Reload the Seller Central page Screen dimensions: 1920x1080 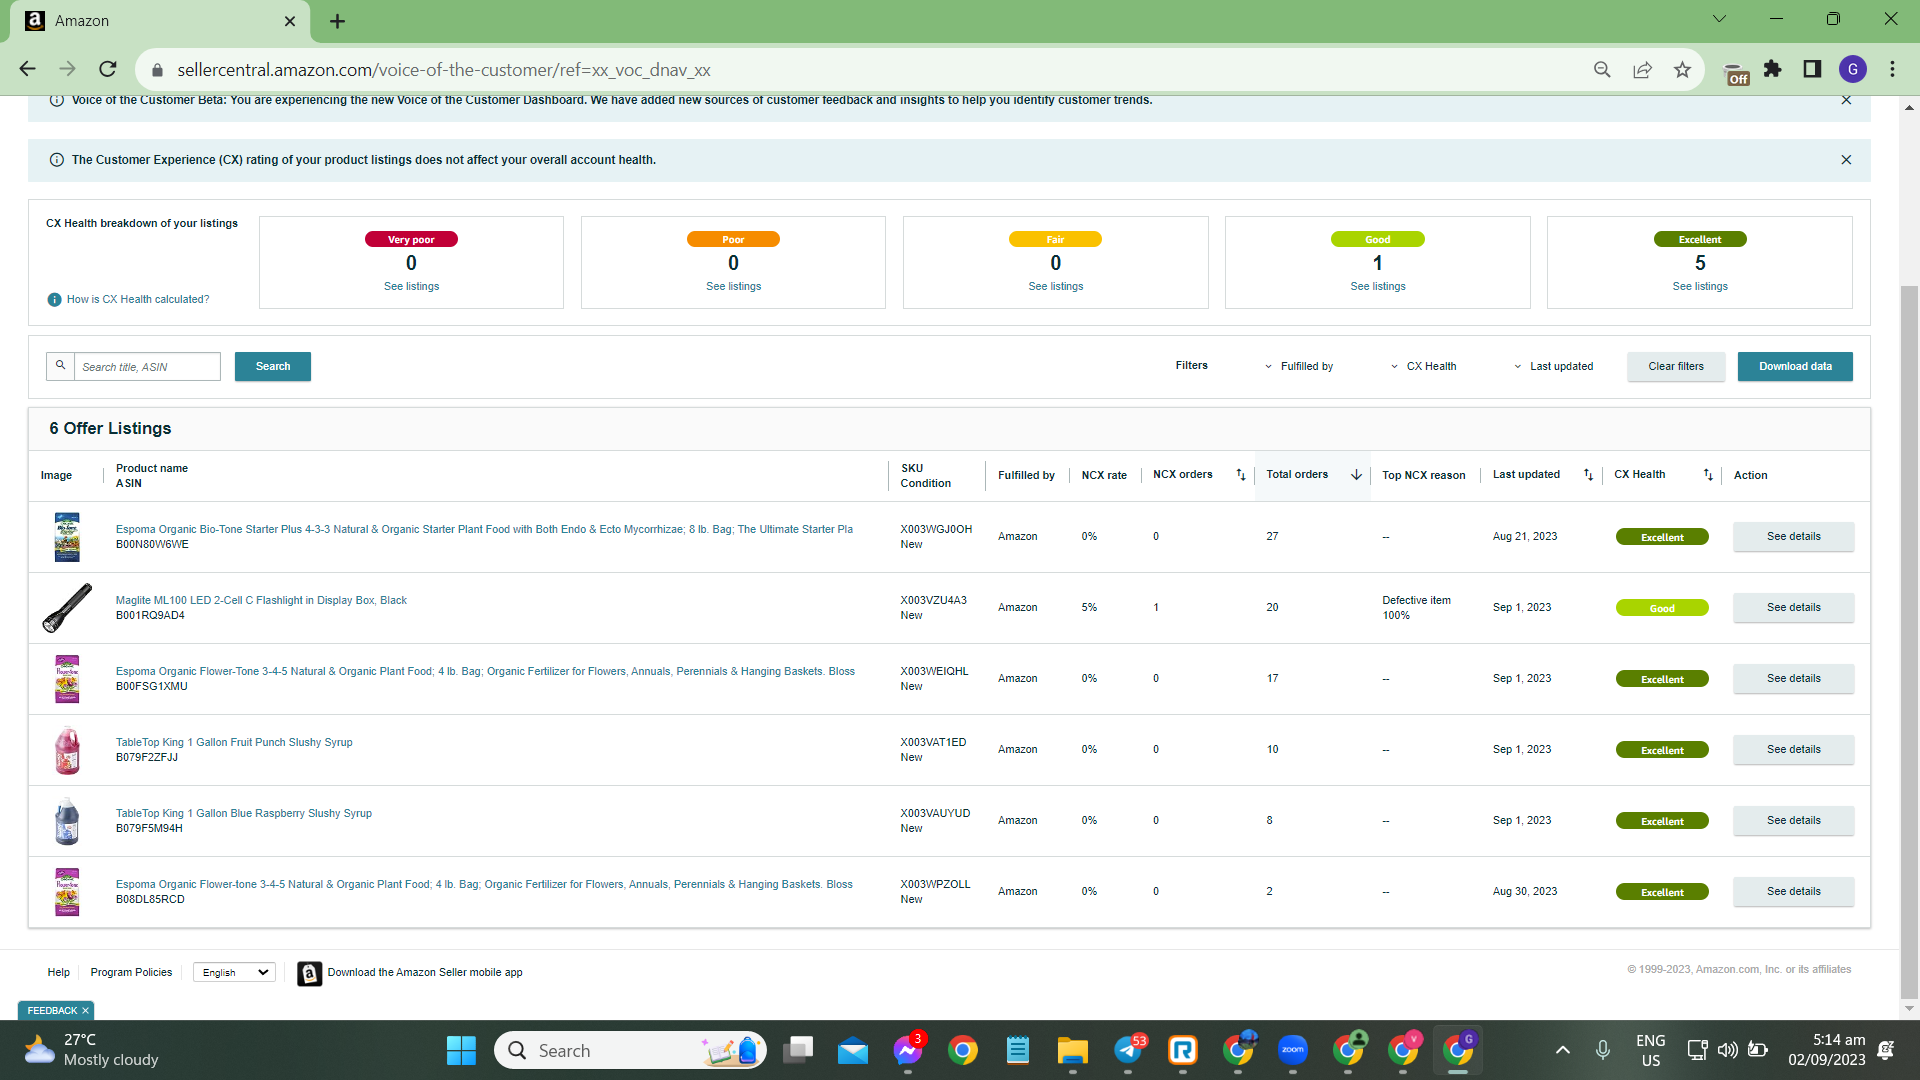coord(108,69)
